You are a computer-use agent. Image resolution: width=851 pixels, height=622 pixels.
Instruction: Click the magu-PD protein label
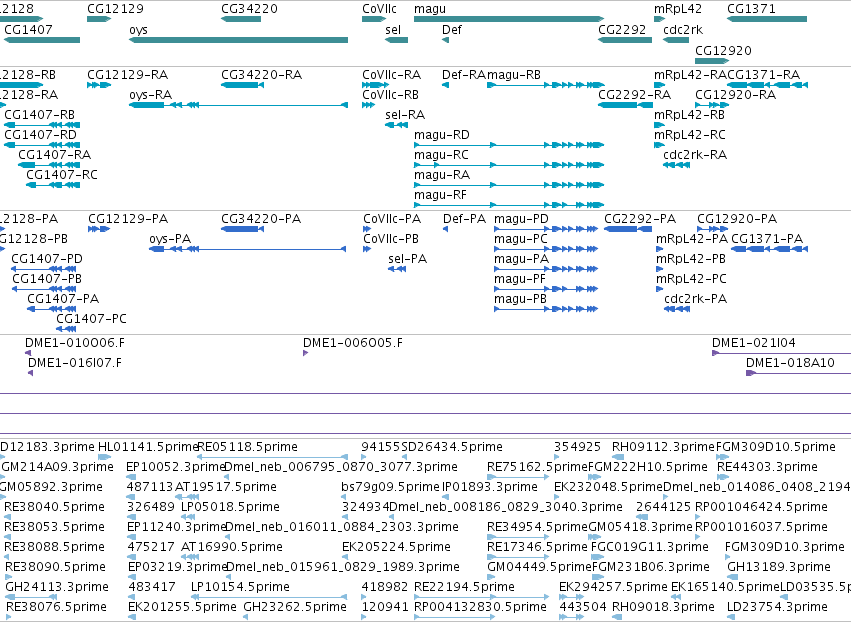521,219
